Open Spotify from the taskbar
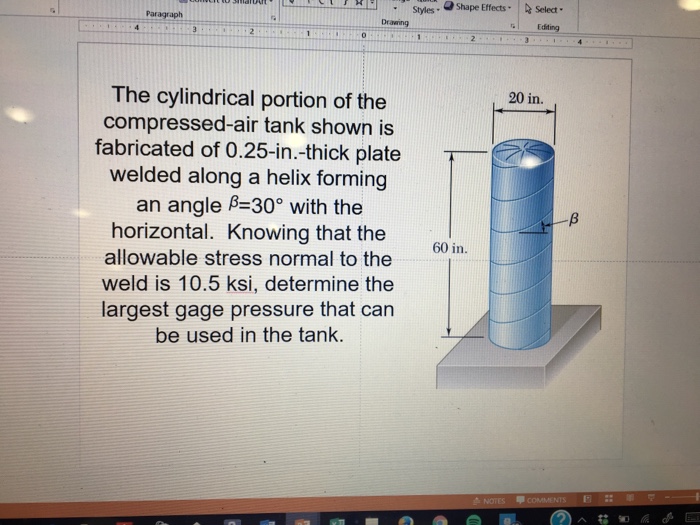The height and width of the screenshot is (525, 700). (474, 521)
